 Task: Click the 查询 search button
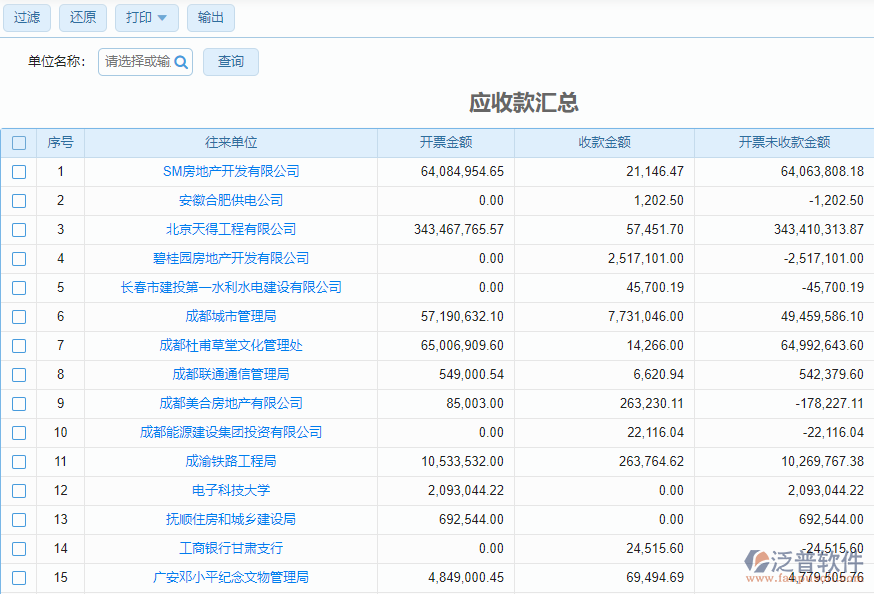tap(230, 61)
